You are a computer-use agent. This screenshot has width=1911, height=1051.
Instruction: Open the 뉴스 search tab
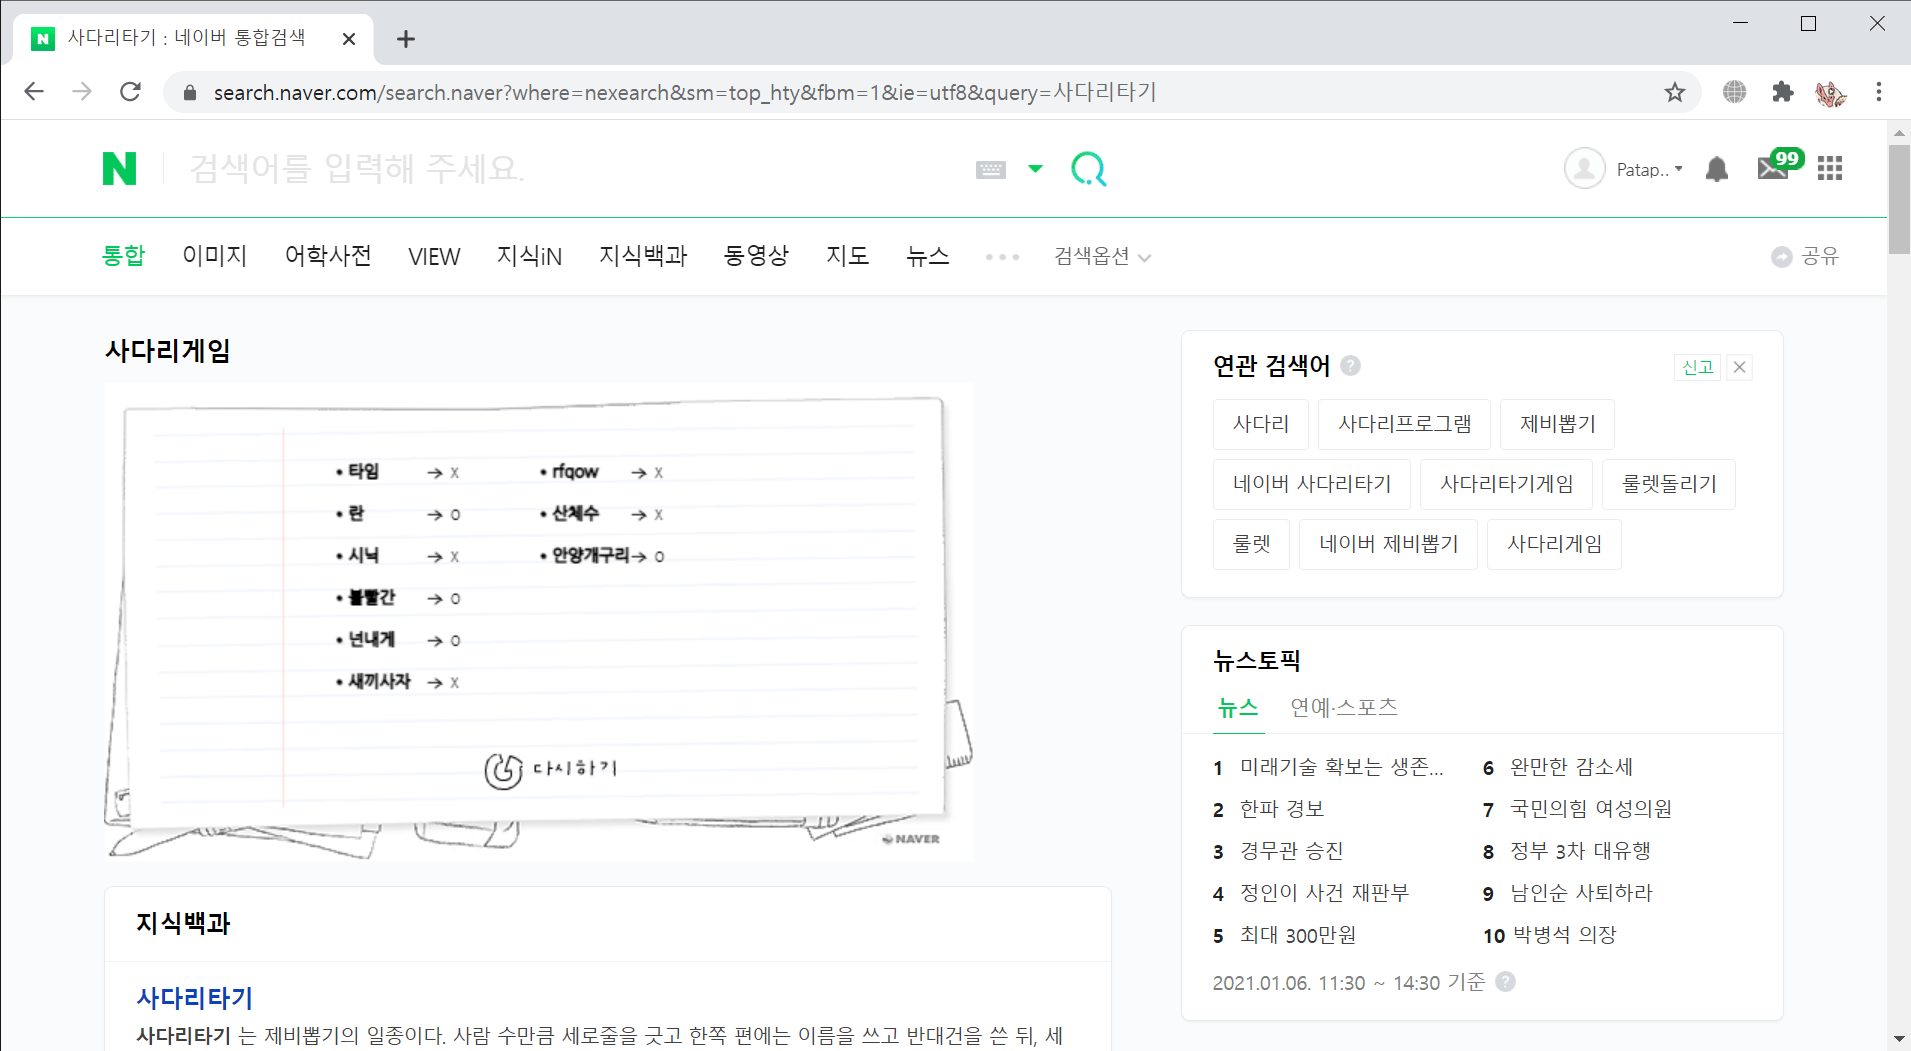point(927,256)
